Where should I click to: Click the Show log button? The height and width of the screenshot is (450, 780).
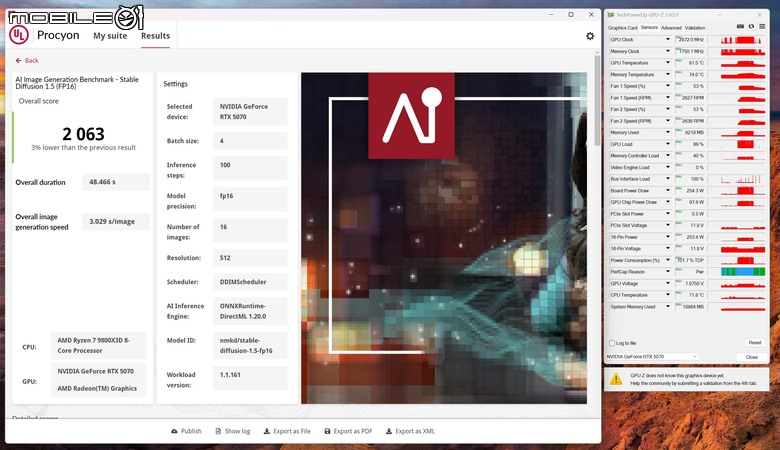point(233,431)
